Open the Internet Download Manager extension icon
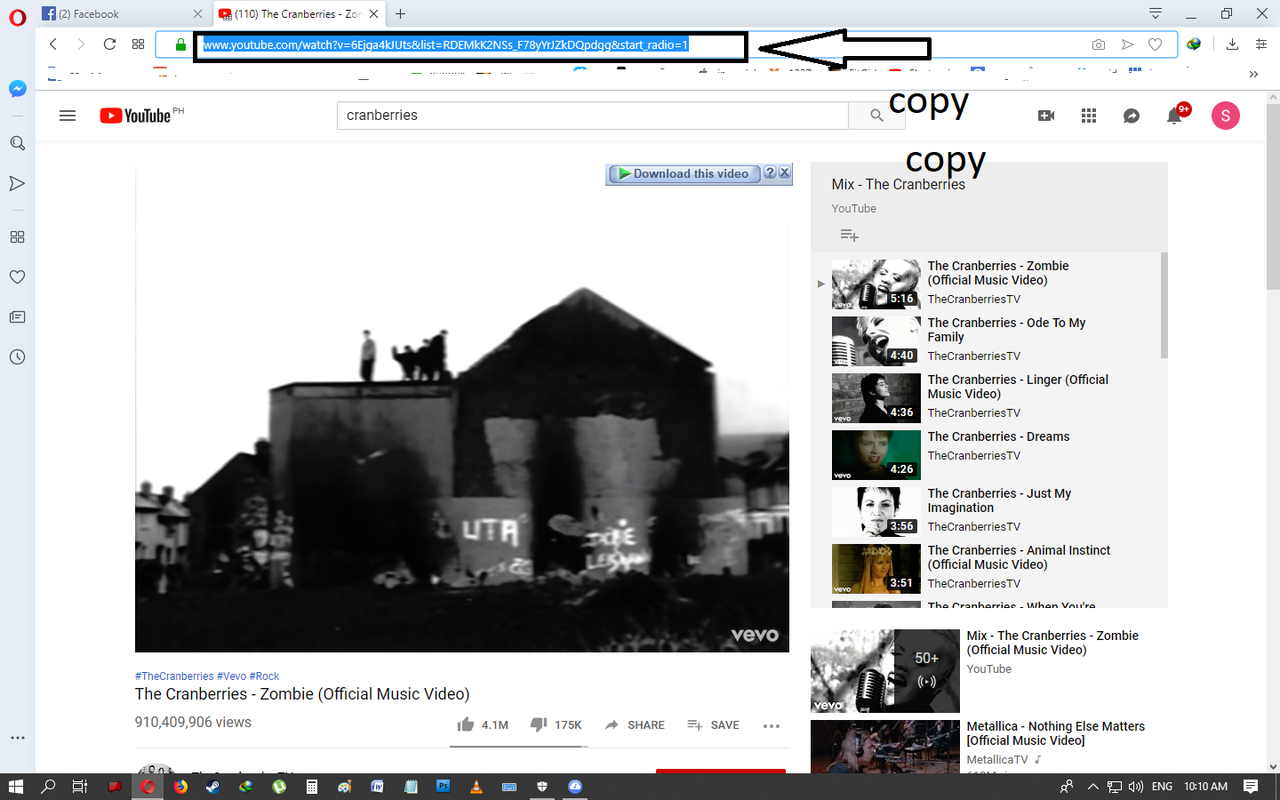 (x=1194, y=44)
